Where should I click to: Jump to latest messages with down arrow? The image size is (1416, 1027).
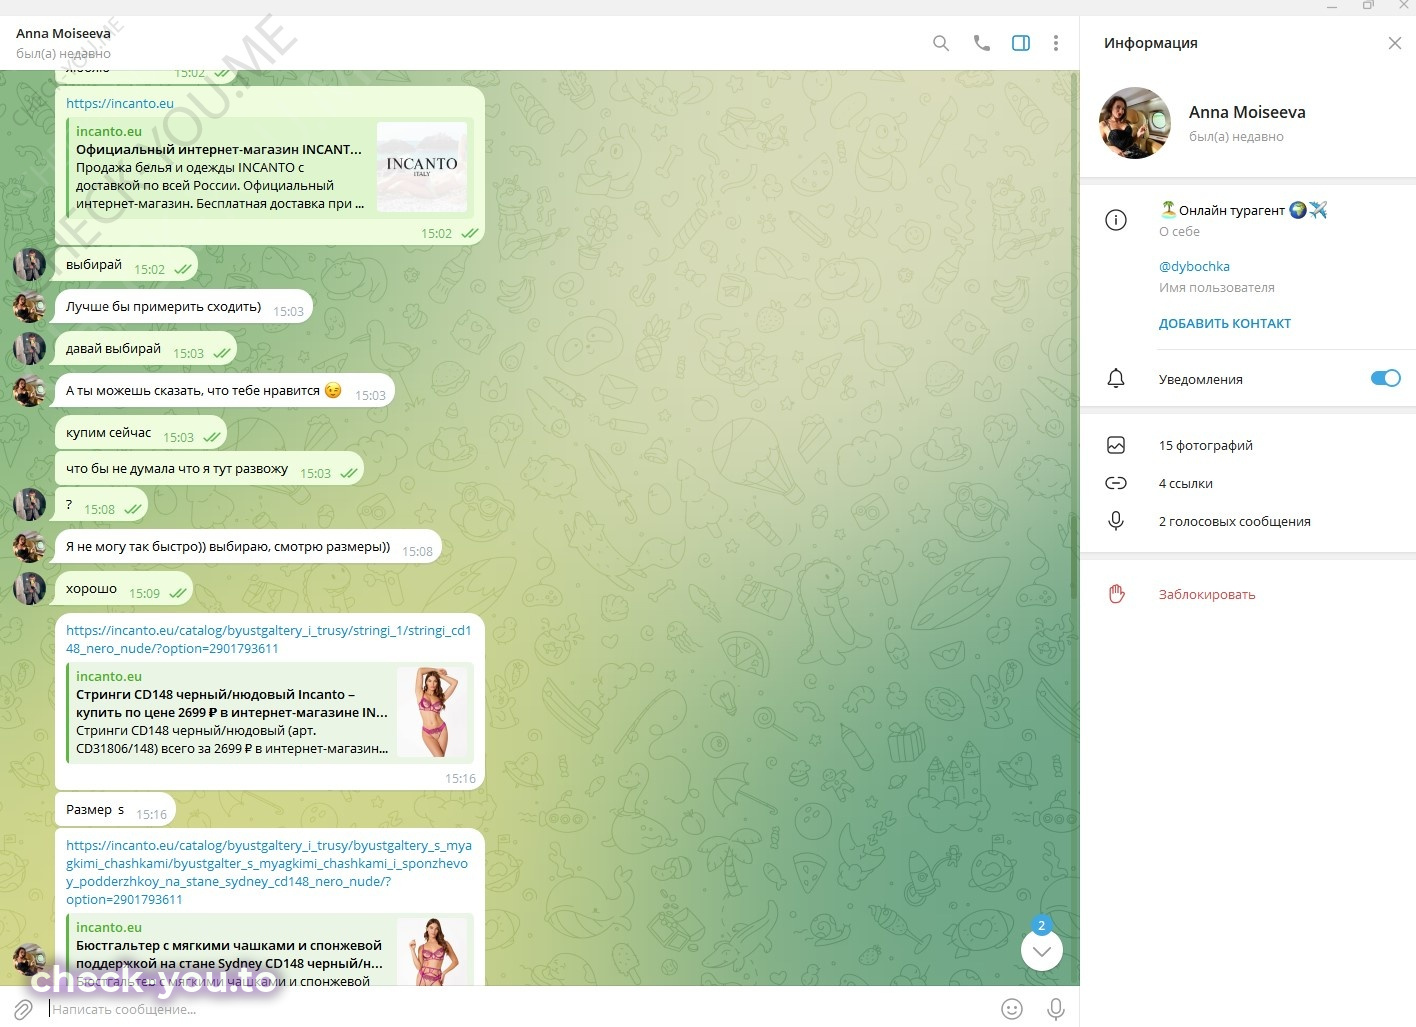tap(1042, 951)
